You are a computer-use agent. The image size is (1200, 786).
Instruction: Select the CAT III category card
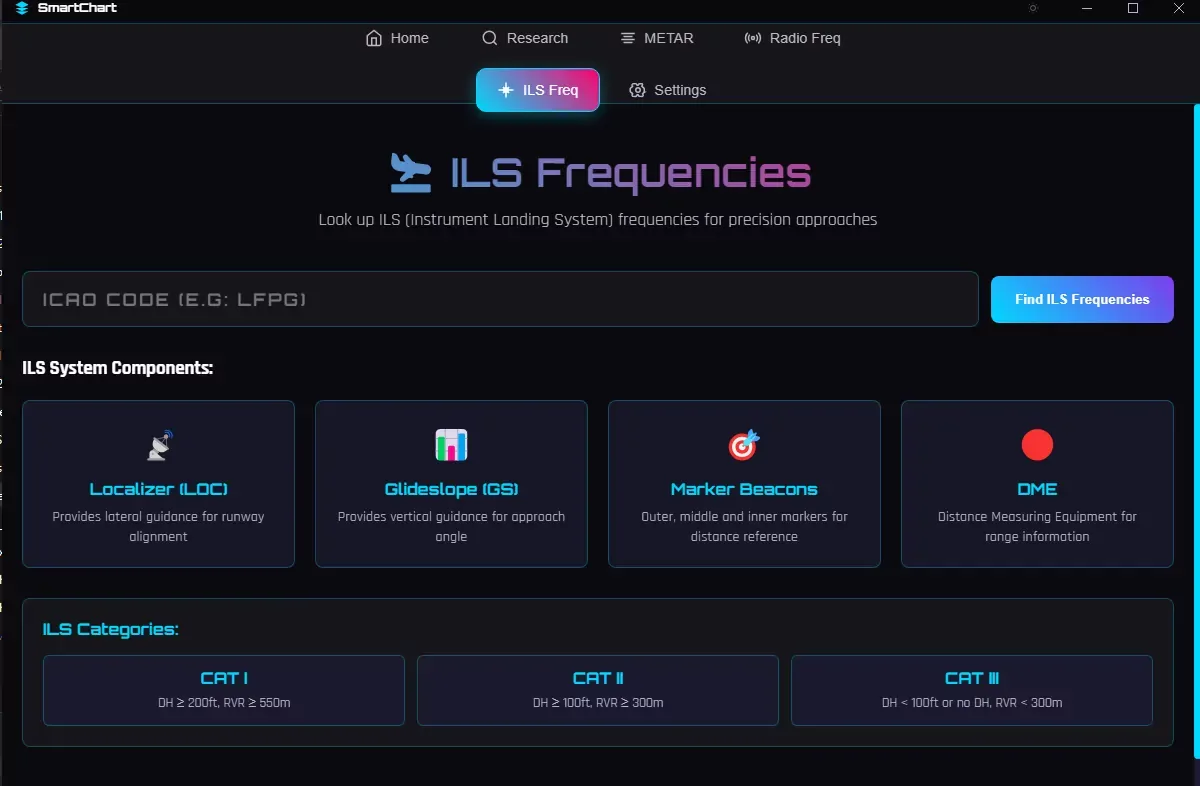pos(972,690)
